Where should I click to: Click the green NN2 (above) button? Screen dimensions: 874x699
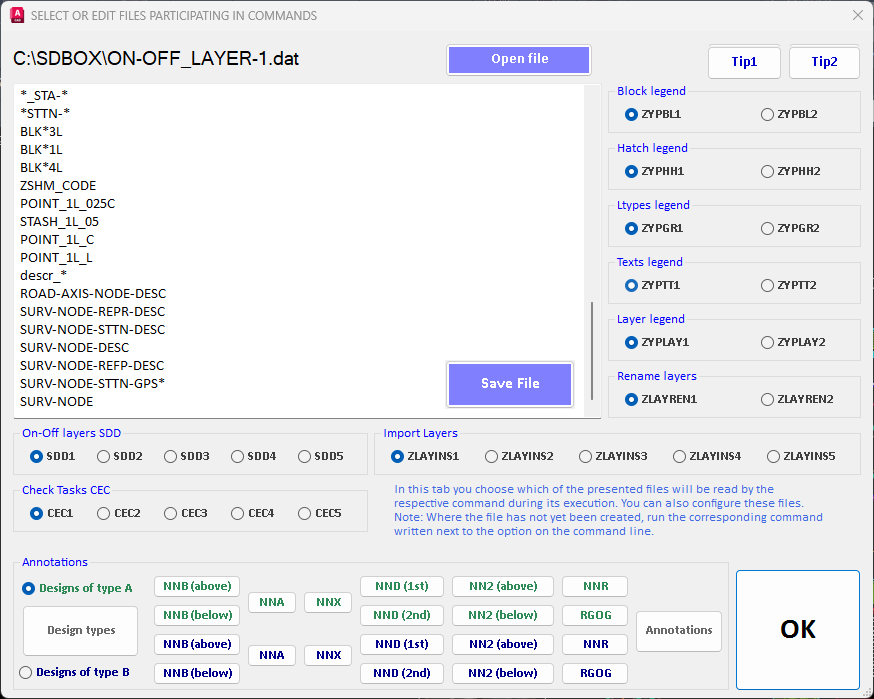point(503,586)
